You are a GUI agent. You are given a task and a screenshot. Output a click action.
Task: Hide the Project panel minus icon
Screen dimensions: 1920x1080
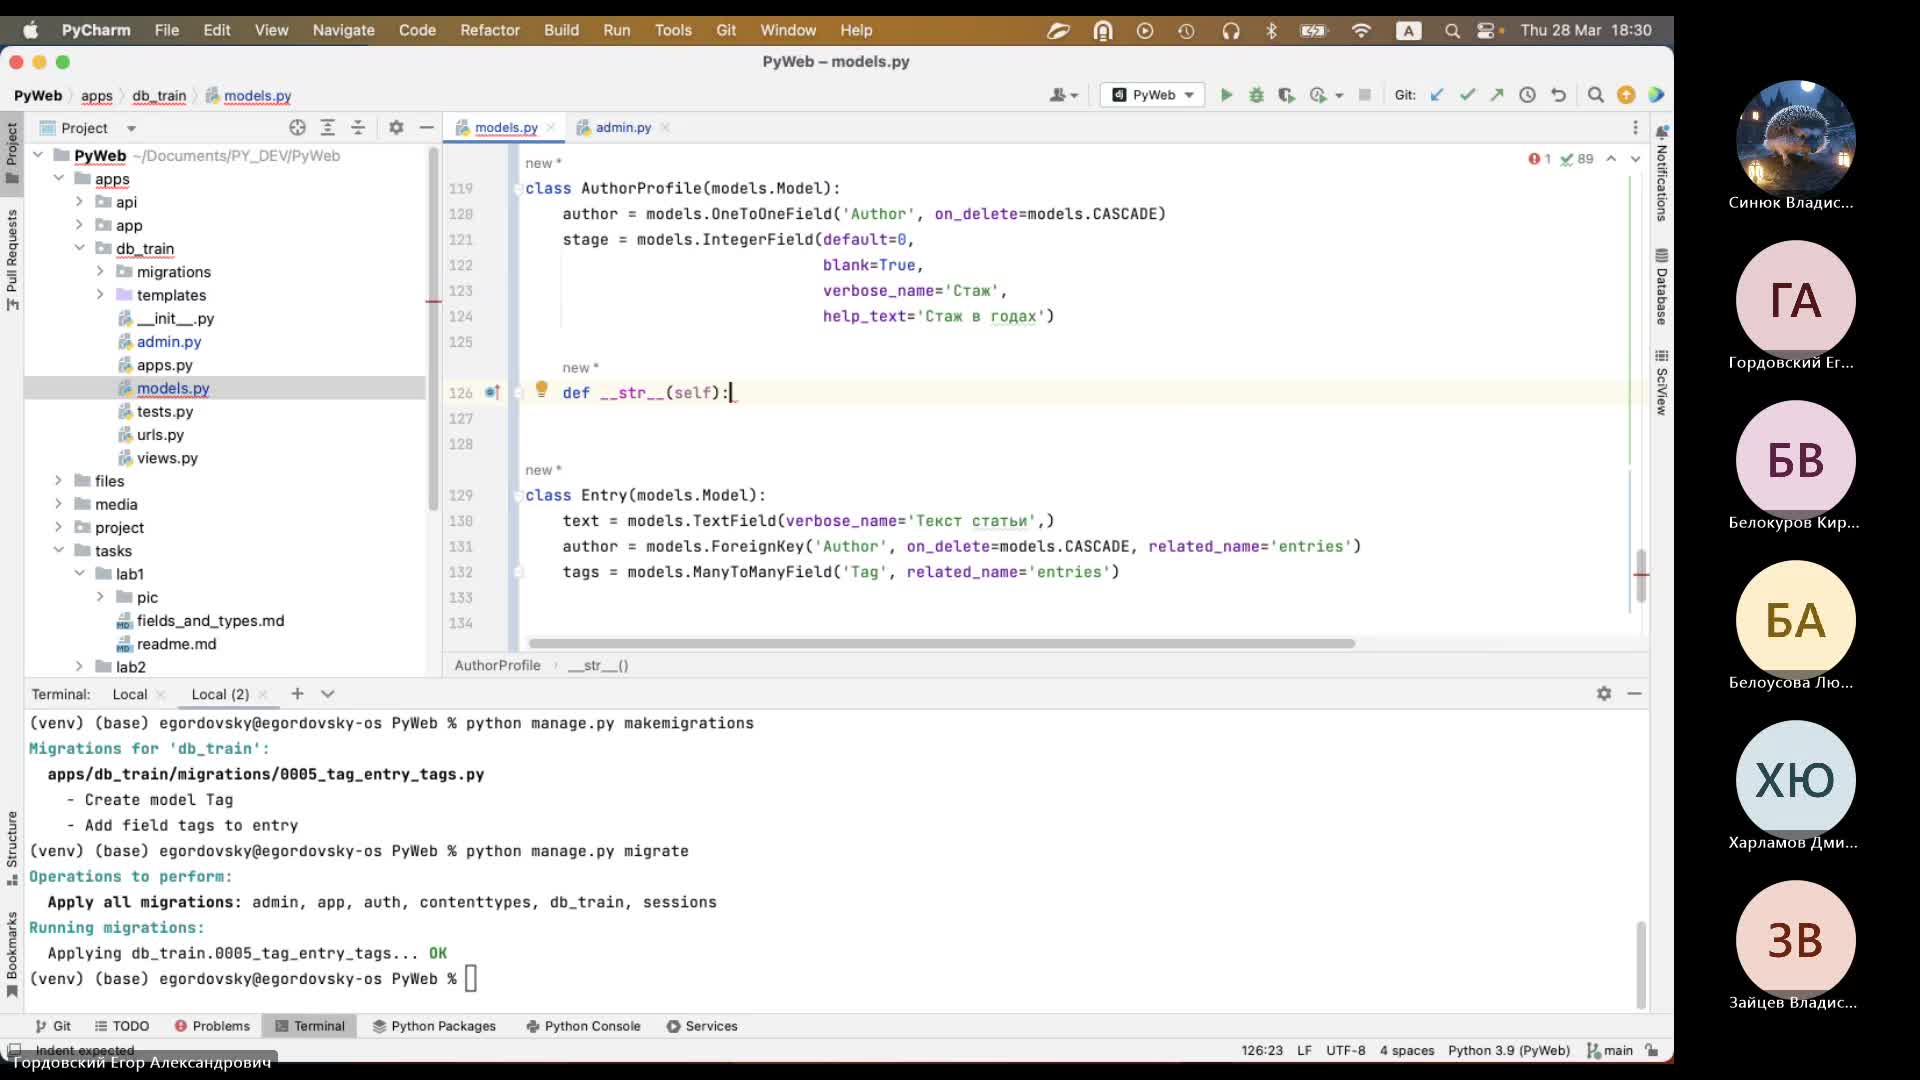pos(426,128)
